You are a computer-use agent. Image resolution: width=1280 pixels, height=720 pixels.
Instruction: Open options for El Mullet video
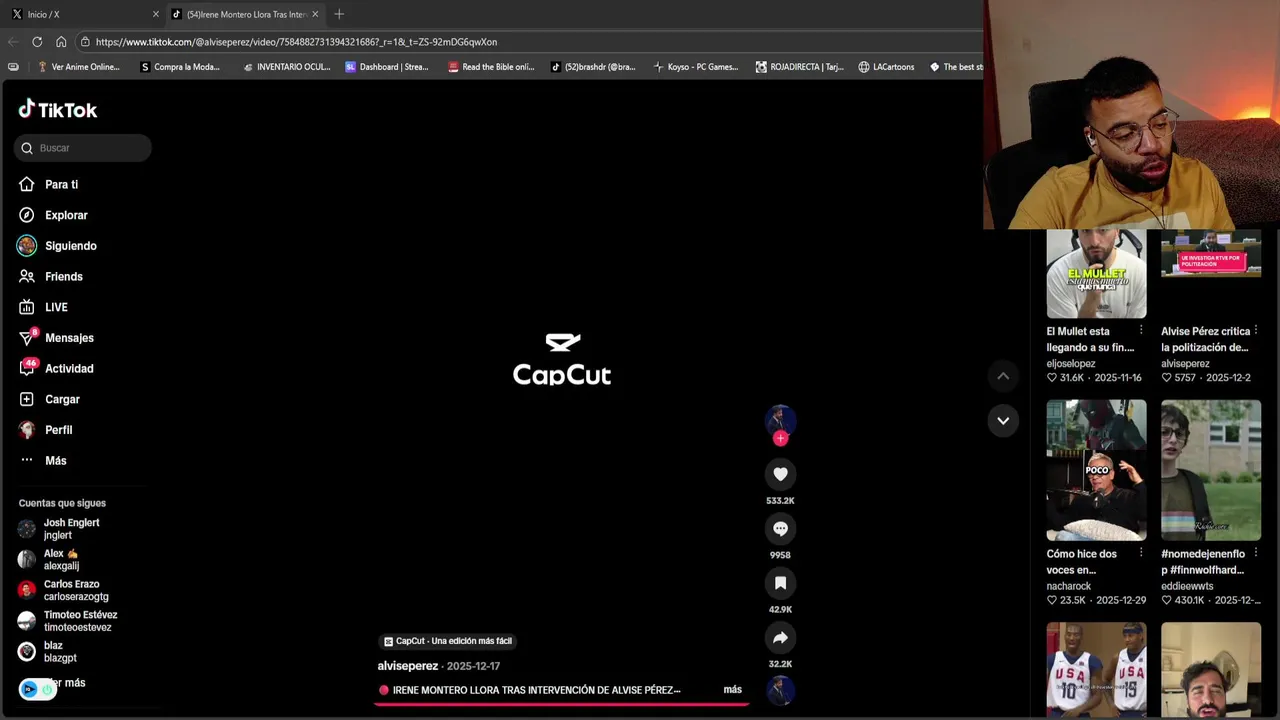tap(1141, 330)
